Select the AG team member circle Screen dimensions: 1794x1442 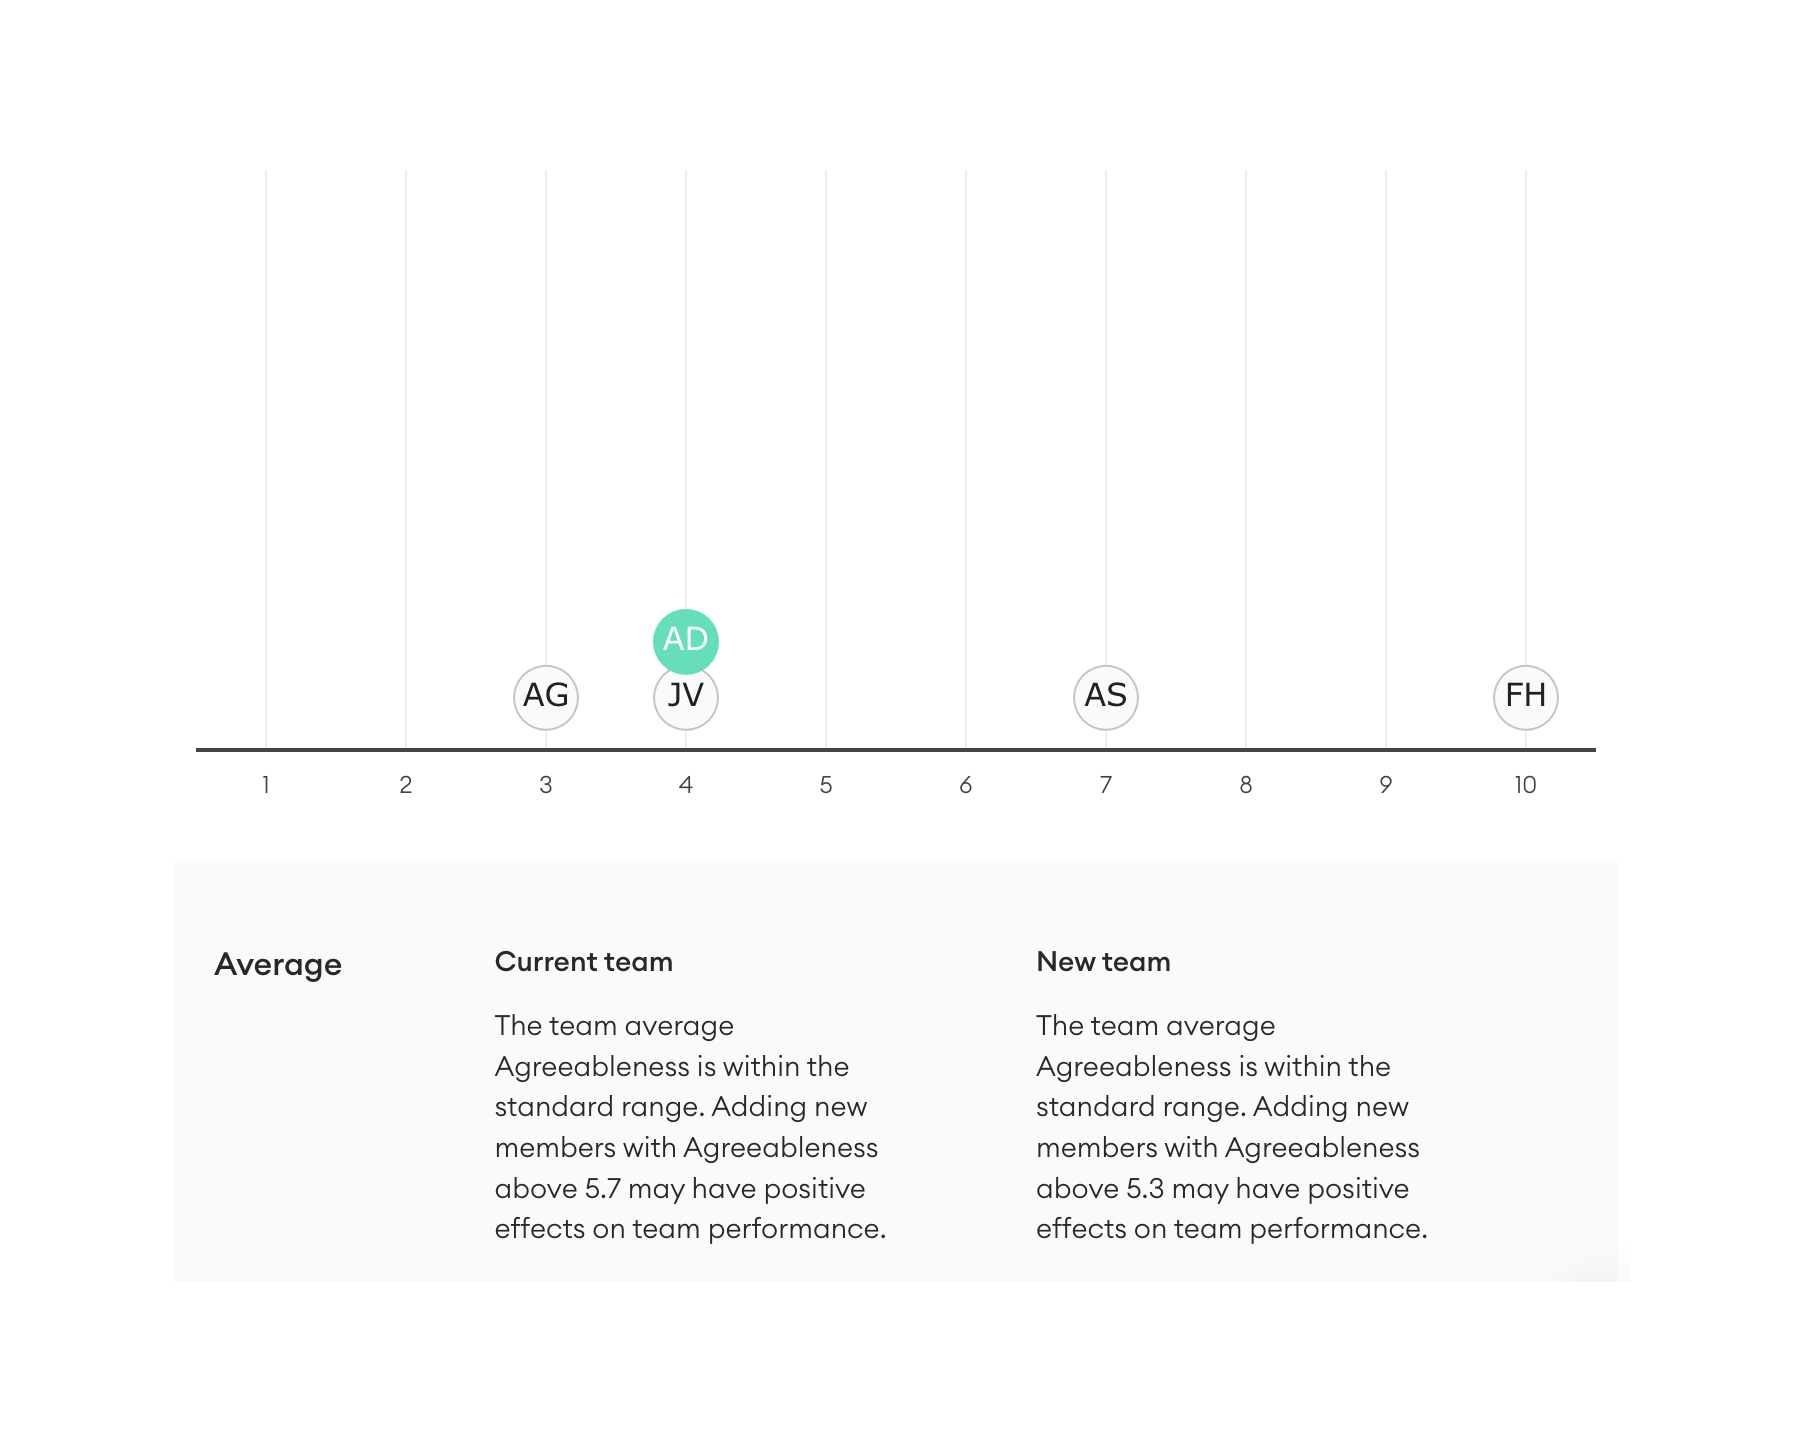[545, 696]
